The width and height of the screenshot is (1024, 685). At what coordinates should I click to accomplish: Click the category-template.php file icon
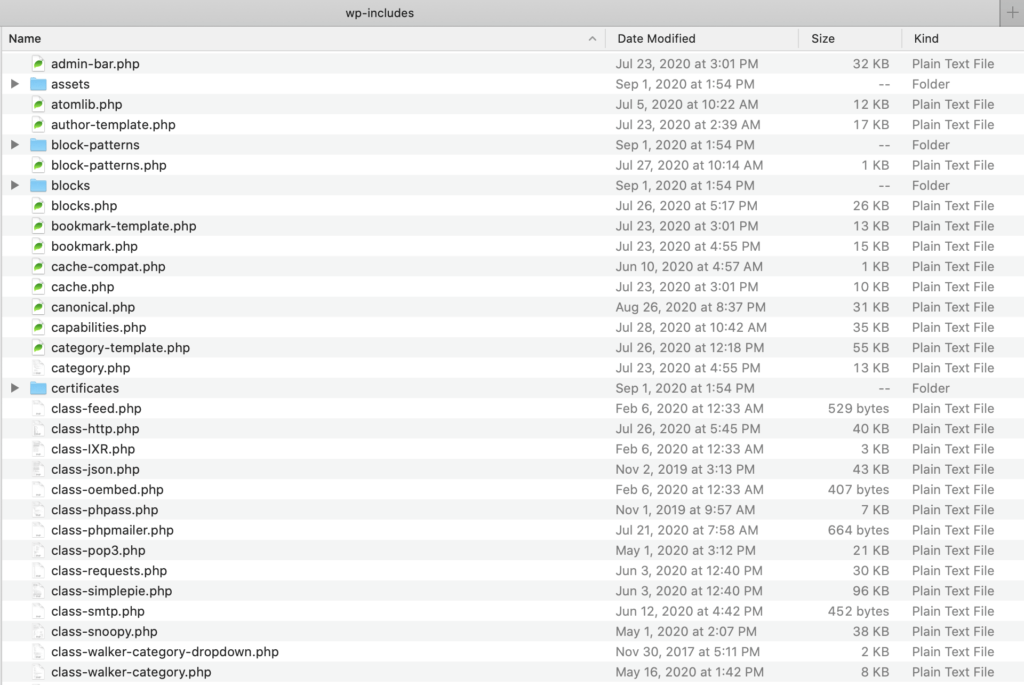coord(39,347)
